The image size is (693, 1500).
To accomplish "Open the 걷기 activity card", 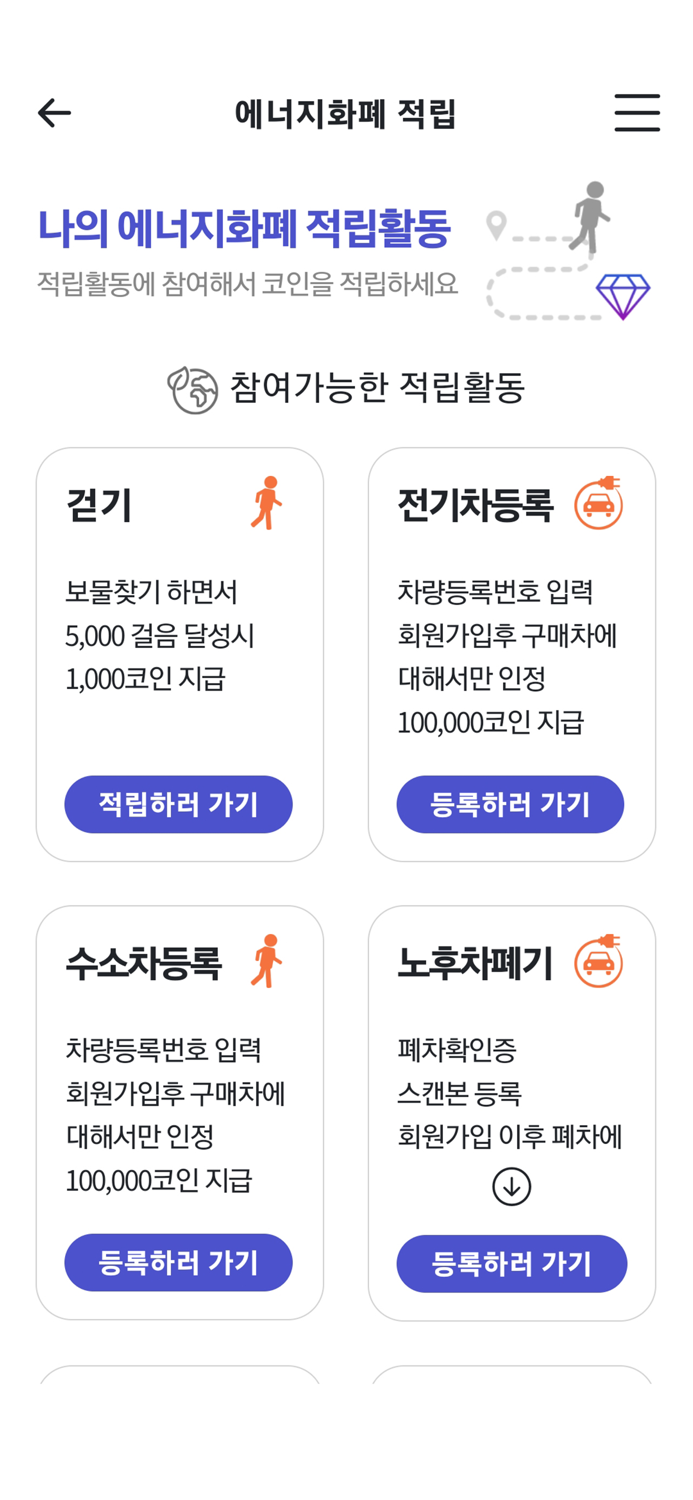I will [179, 655].
